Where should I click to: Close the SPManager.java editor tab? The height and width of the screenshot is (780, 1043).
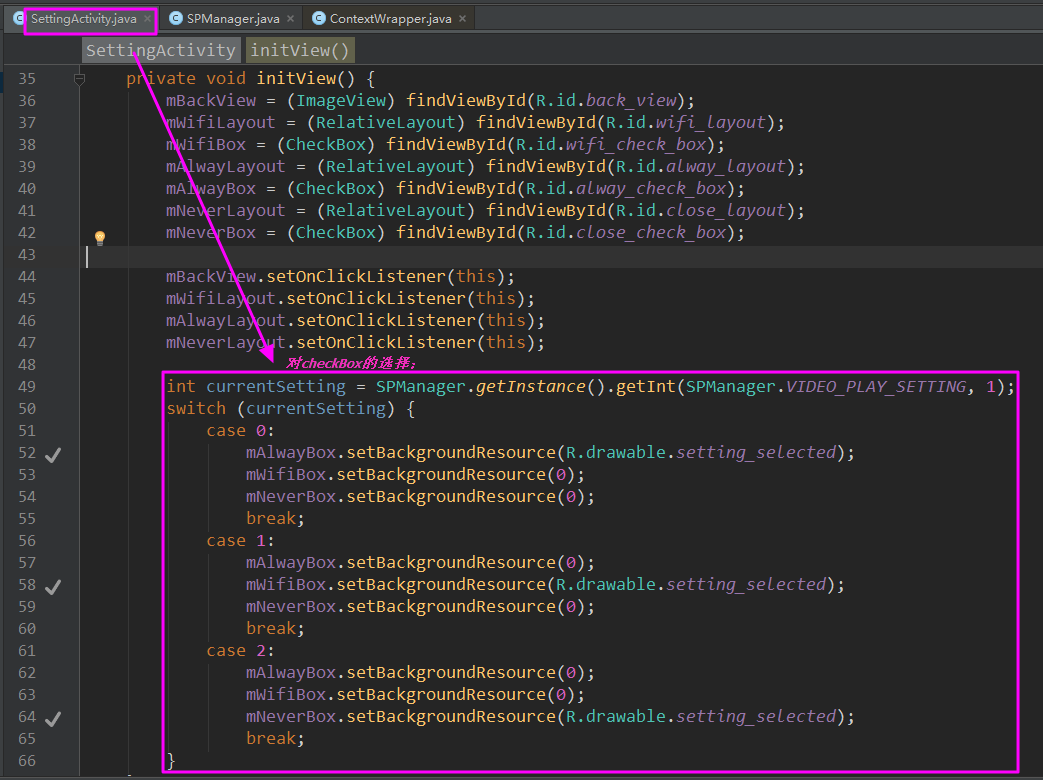point(289,18)
